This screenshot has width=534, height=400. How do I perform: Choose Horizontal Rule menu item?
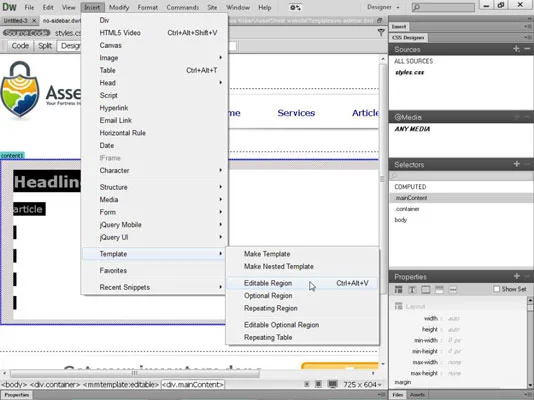[155, 133]
